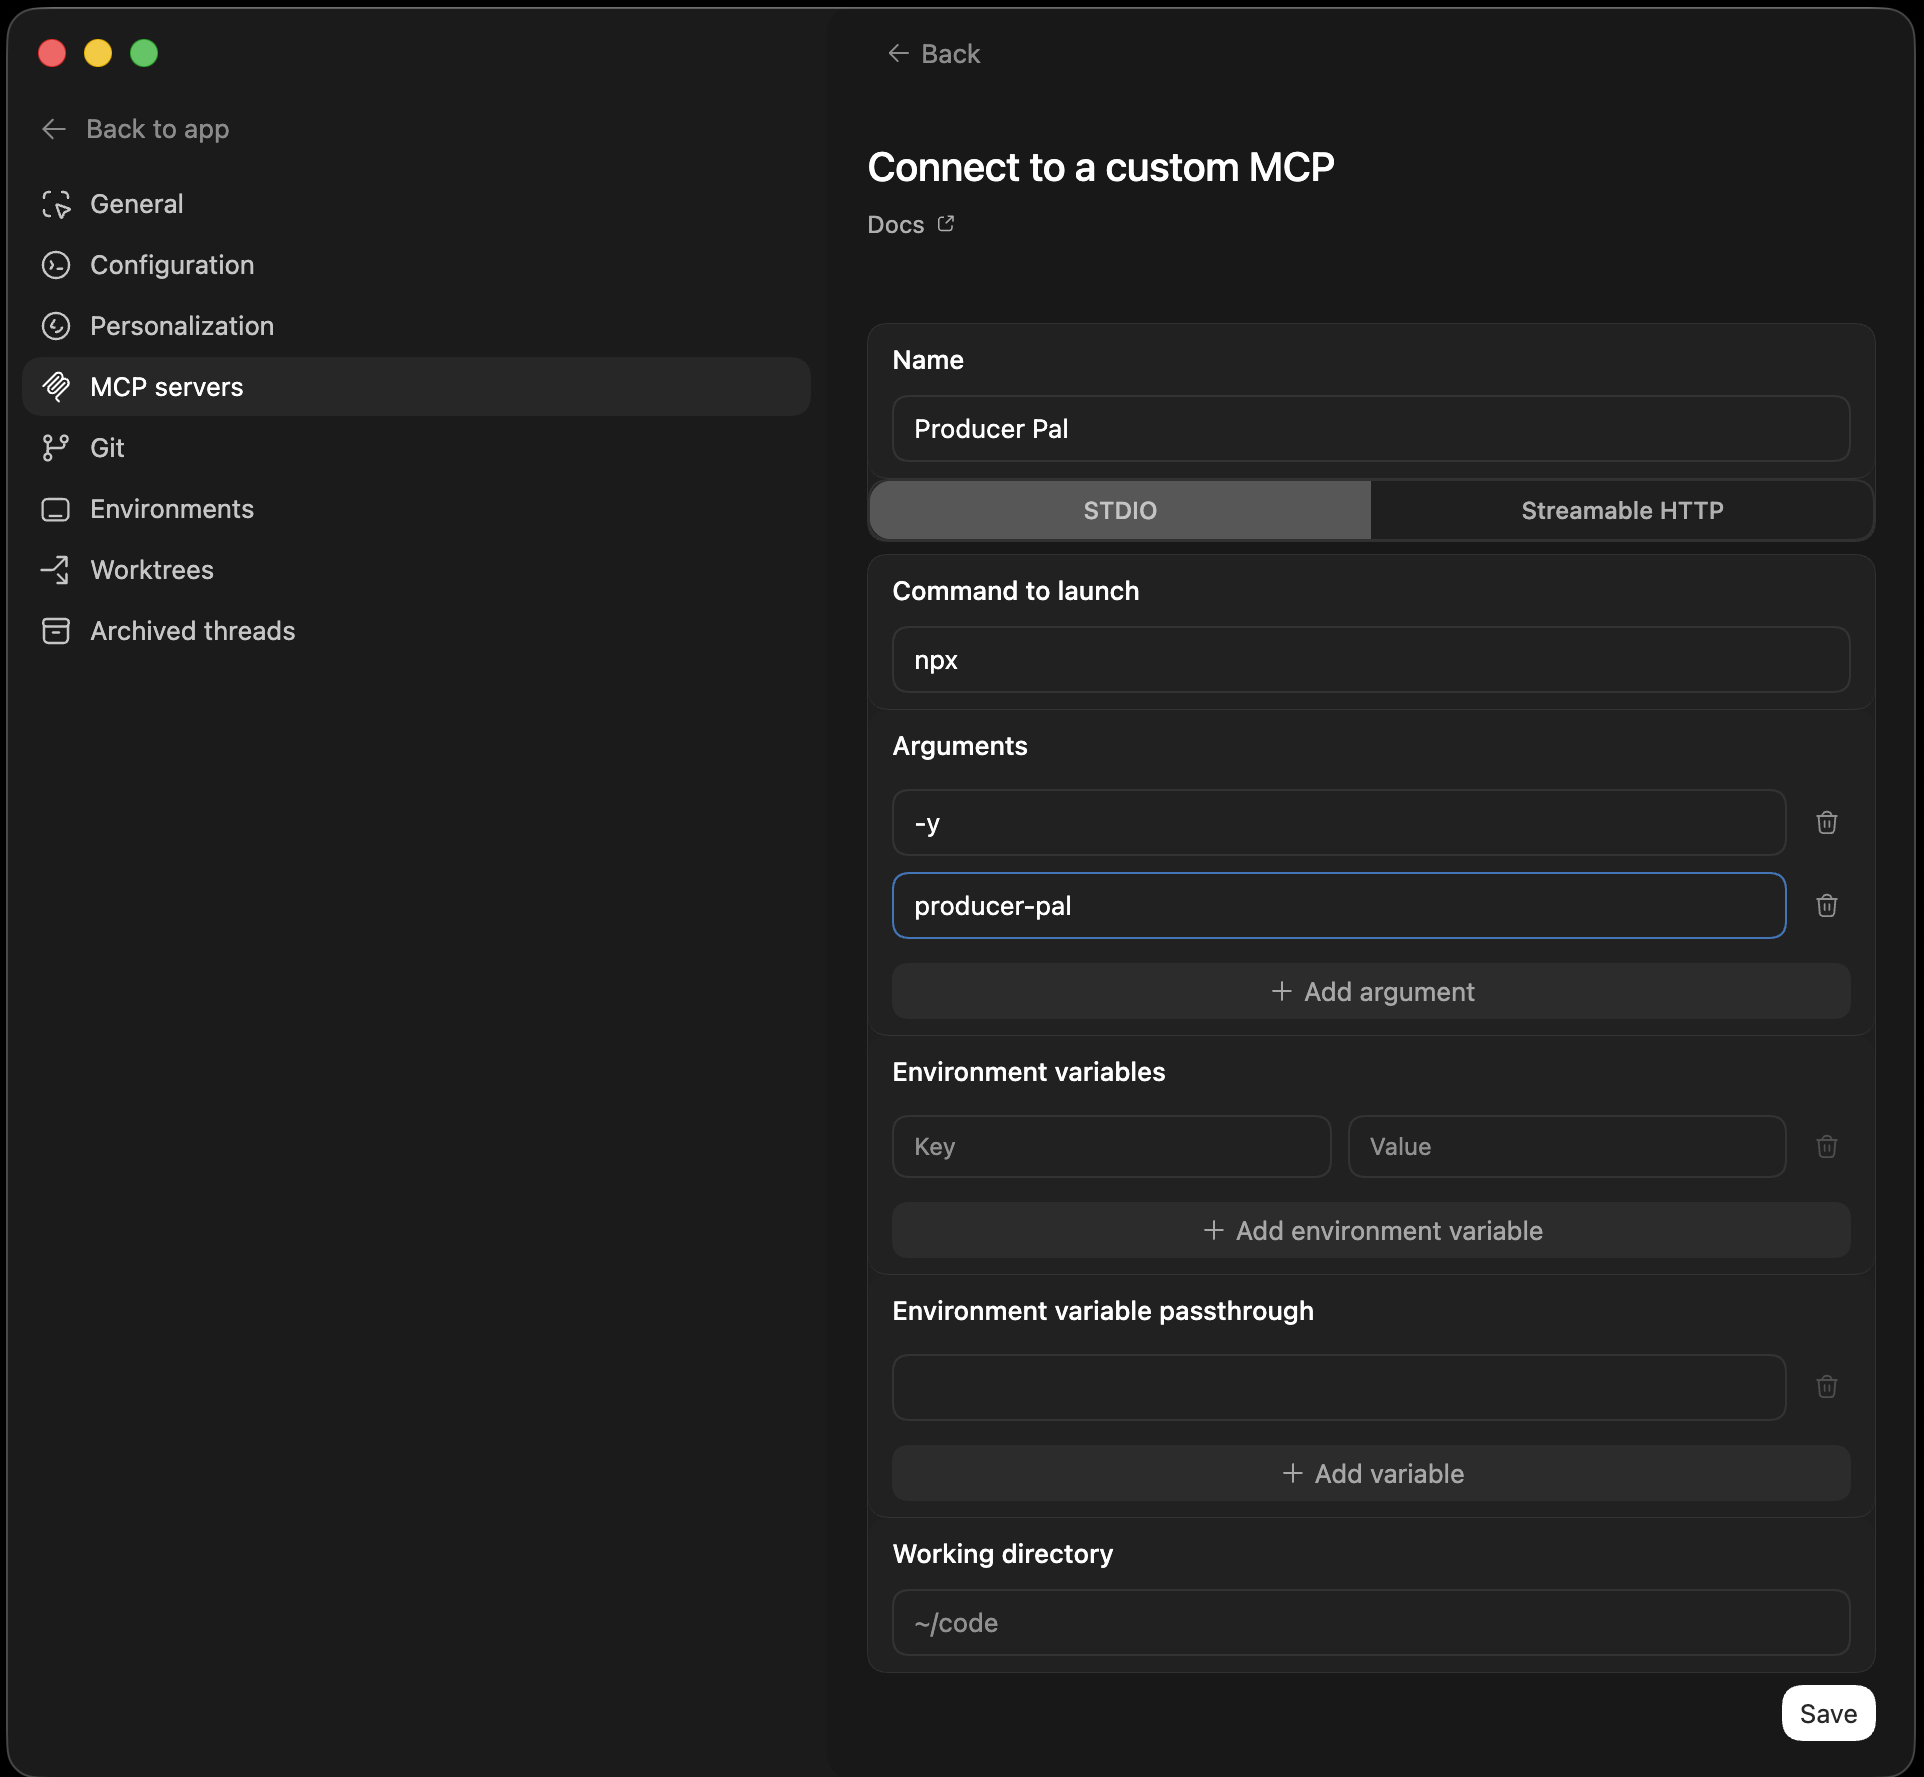Click the Save button

1827,1712
